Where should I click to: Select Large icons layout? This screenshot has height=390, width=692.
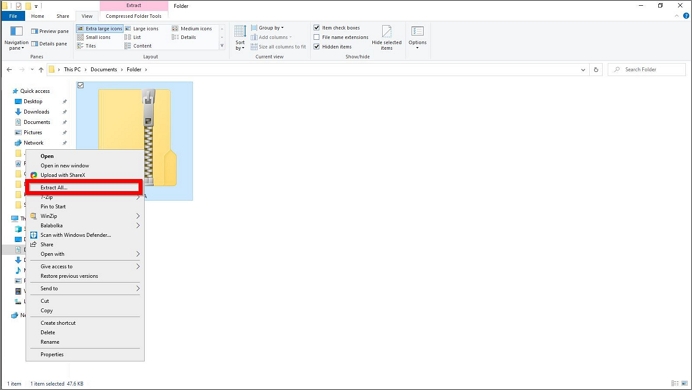(x=142, y=29)
